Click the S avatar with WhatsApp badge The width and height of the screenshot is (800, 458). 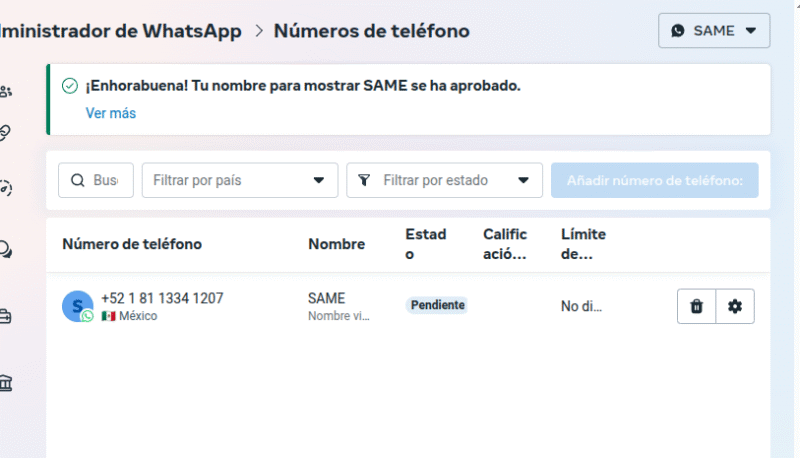[78, 306]
